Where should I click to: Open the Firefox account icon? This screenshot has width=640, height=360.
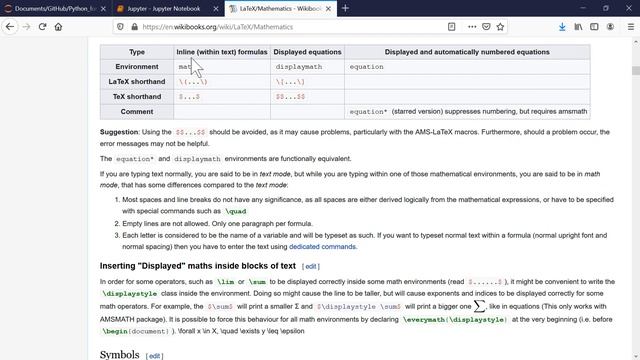pyautogui.click(x=610, y=27)
